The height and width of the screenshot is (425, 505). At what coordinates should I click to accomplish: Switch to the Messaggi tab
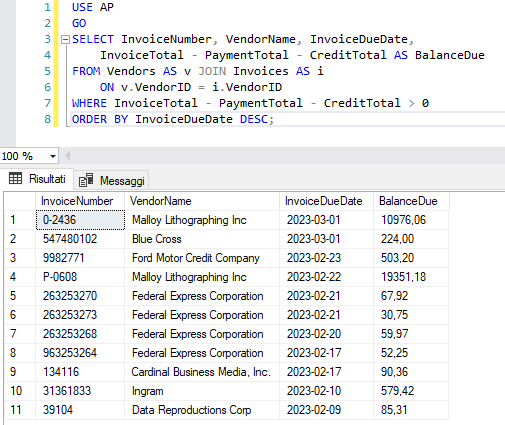click(112, 181)
